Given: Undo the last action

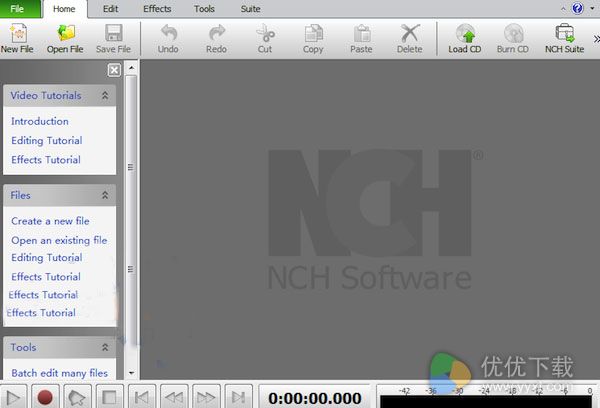Looking at the screenshot, I should coord(168,38).
